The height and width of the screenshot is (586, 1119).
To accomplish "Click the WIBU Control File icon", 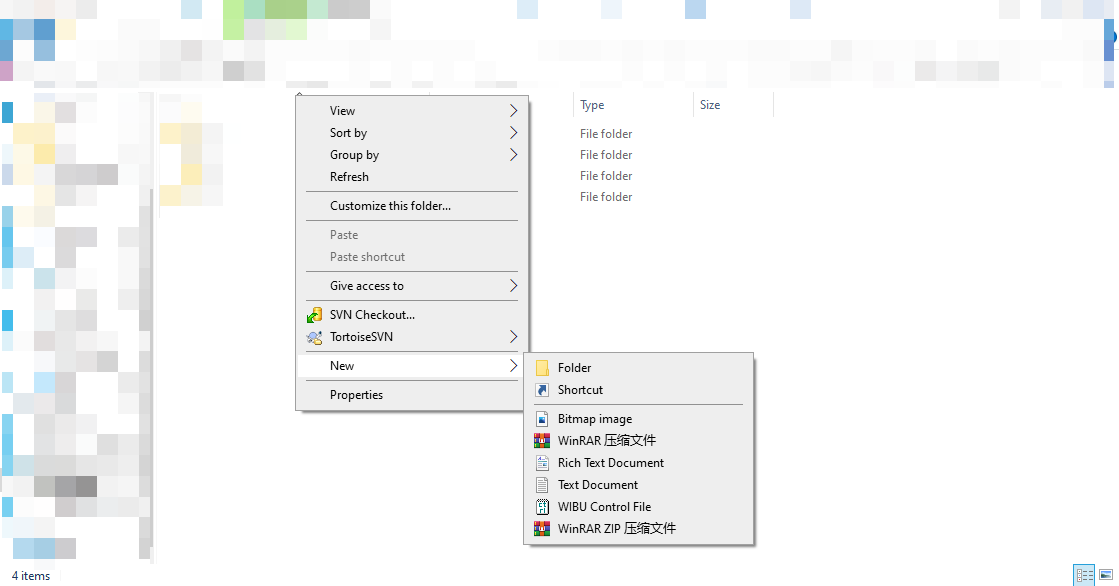I will click(x=542, y=507).
